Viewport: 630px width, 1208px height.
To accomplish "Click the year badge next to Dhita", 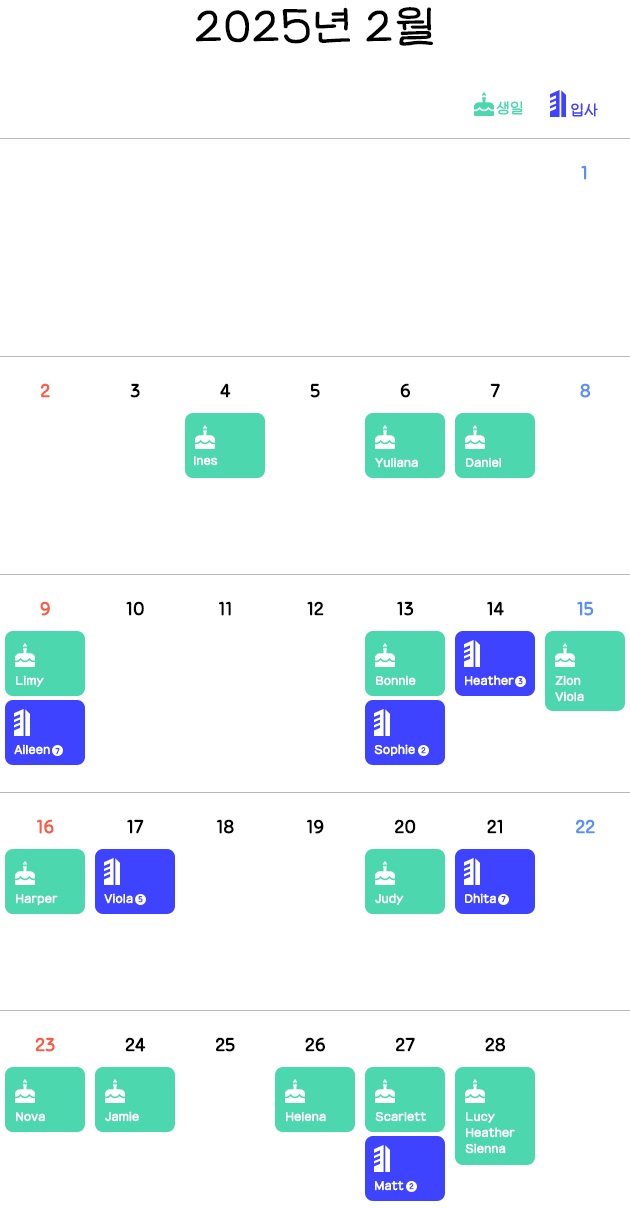I will click(x=503, y=899).
